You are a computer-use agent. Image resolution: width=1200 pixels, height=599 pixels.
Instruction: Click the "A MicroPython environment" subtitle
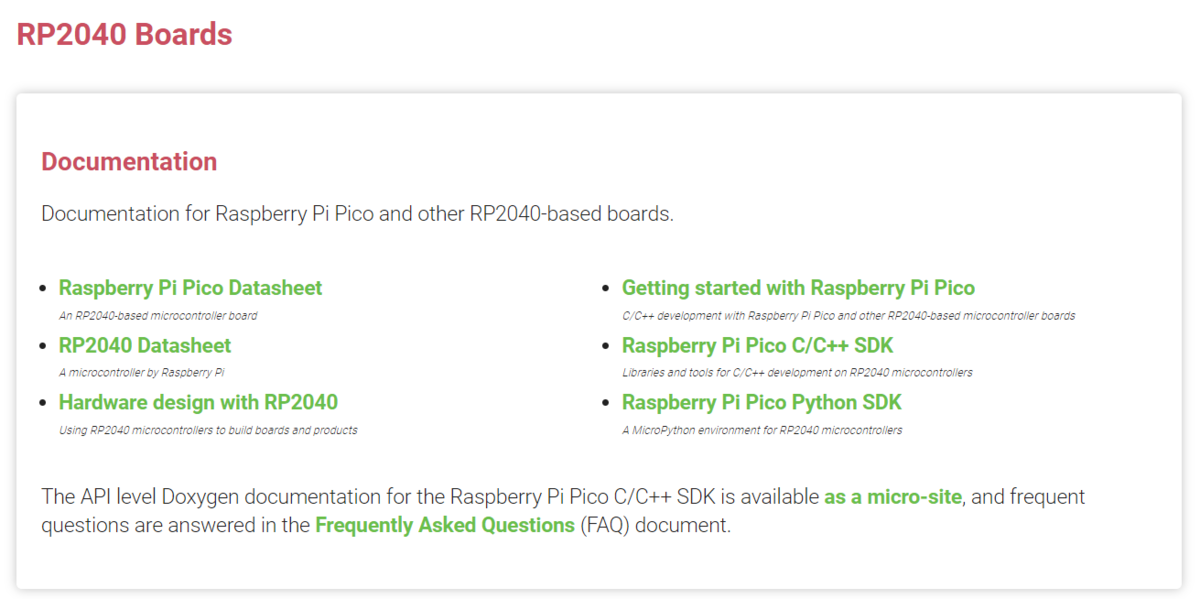coord(762,430)
